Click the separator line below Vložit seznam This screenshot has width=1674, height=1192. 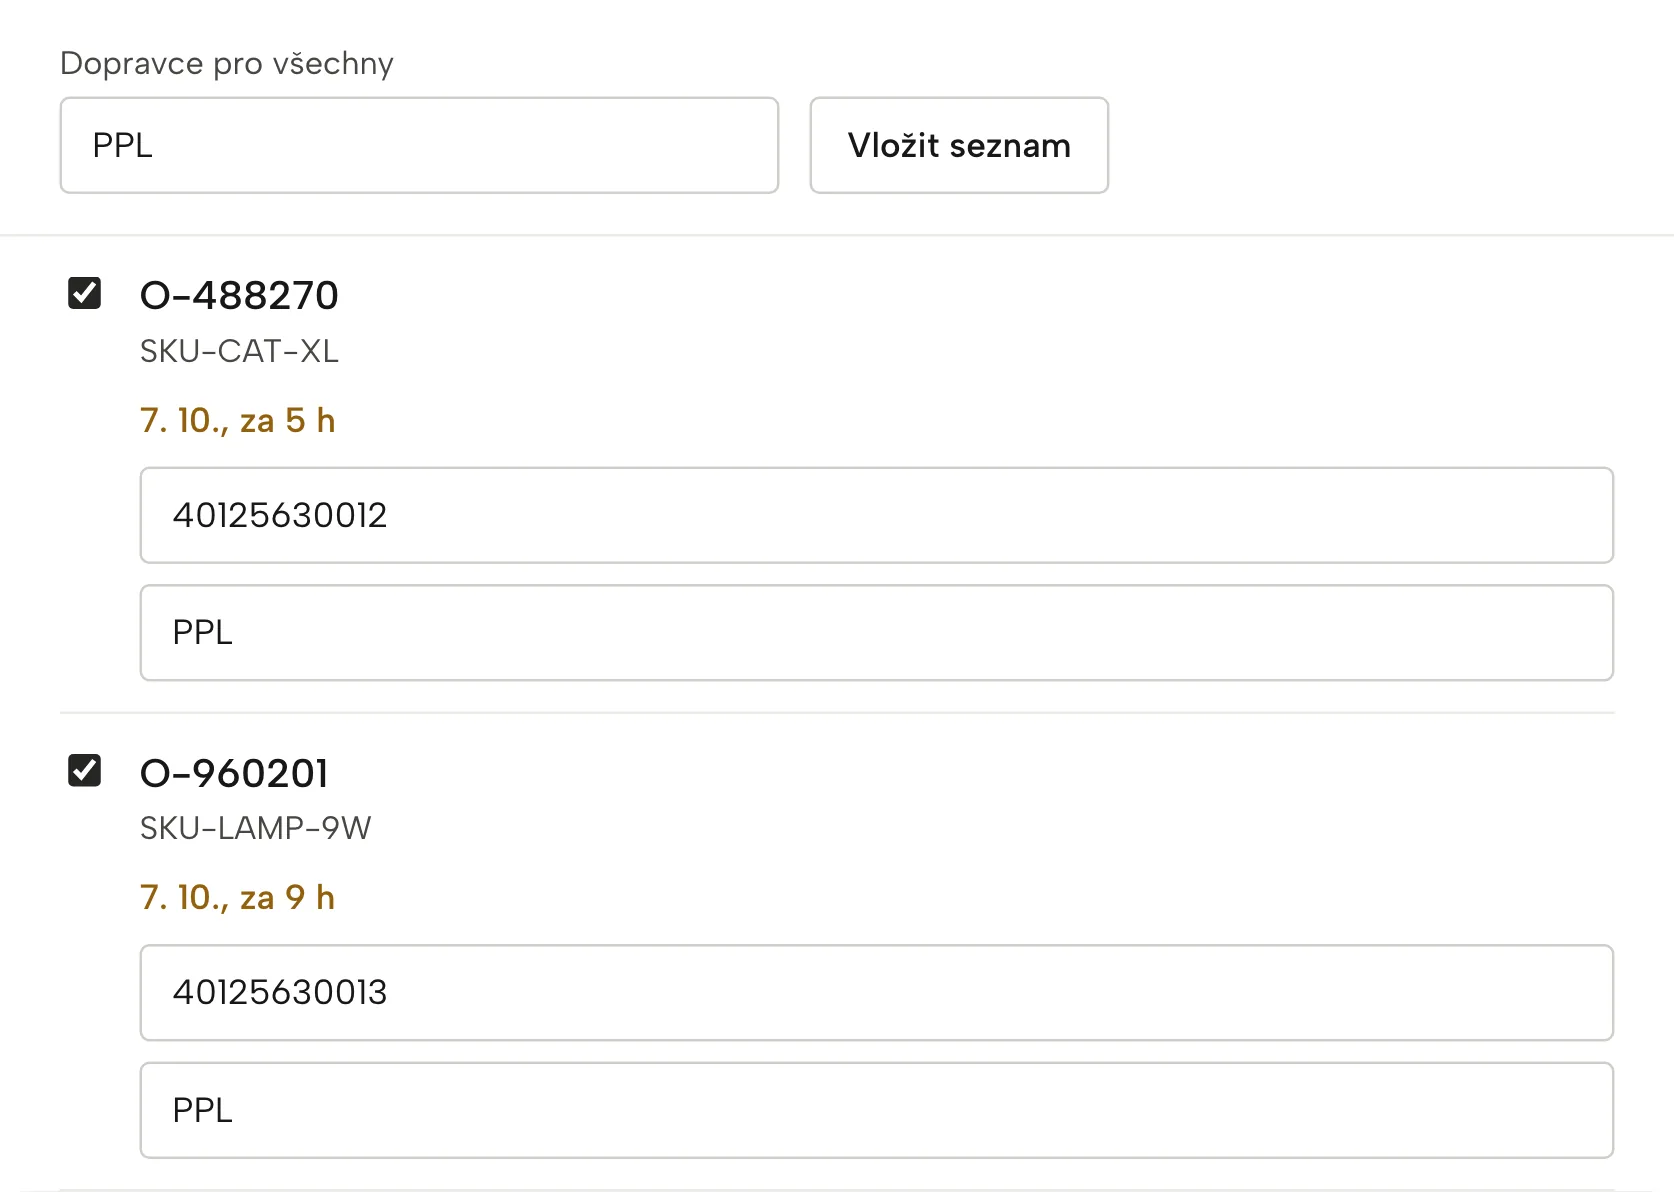pos(837,236)
